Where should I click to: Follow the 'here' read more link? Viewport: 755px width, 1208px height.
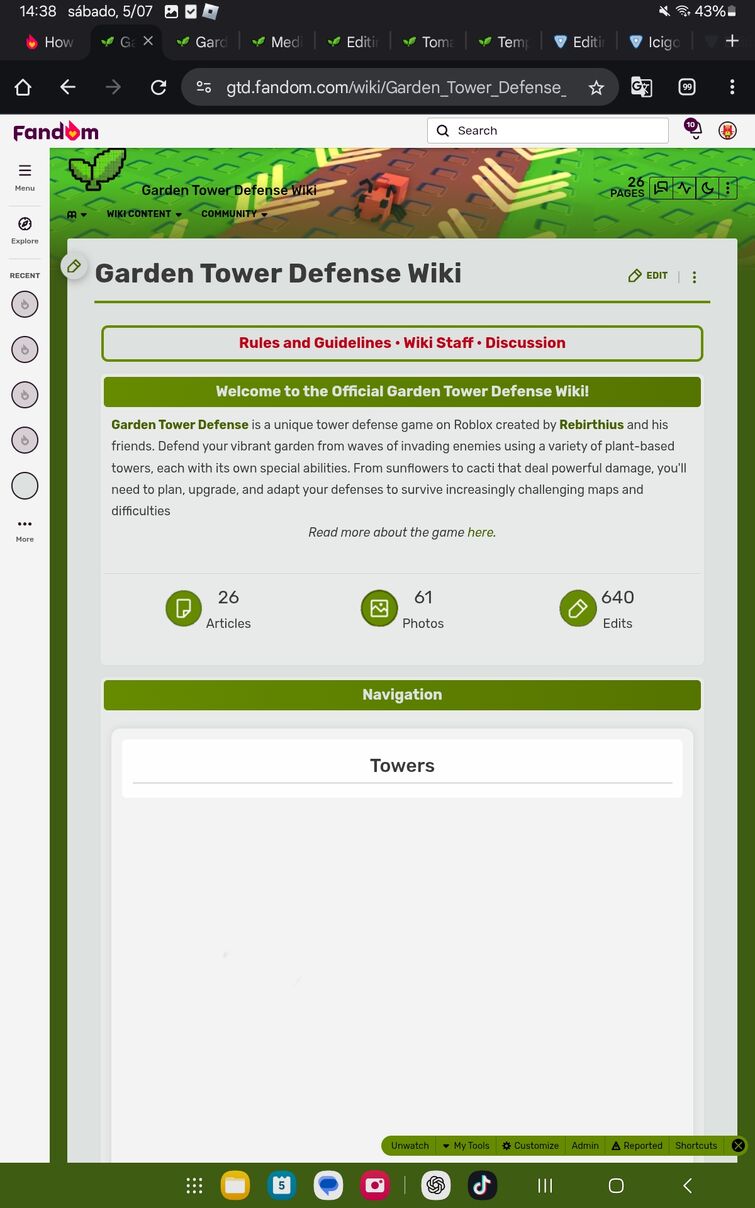pyautogui.click(x=480, y=532)
